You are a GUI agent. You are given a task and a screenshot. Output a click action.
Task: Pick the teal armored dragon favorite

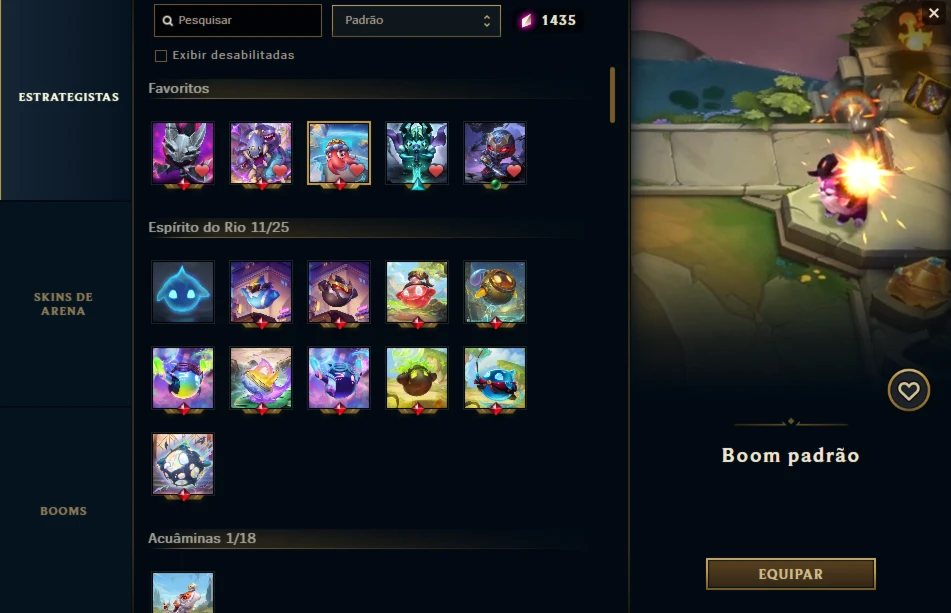(417, 153)
